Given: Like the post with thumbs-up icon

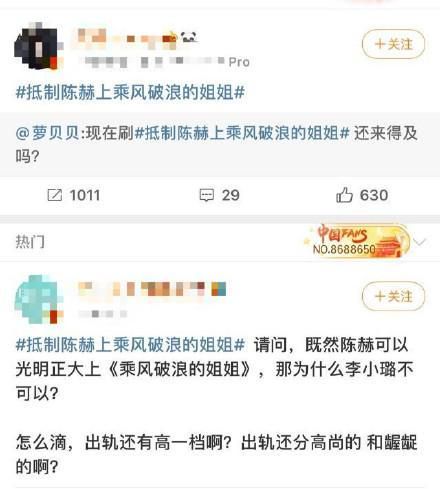Looking at the screenshot, I should pos(344,195).
